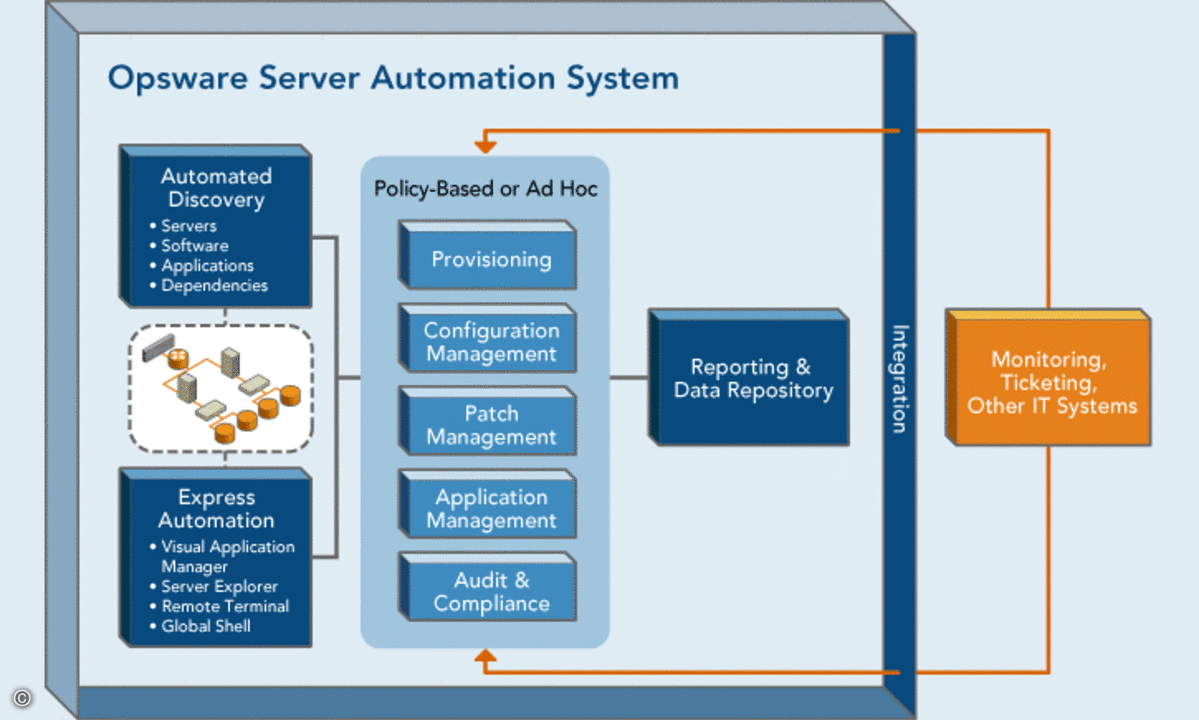Click the Patch Management box
The image size is (1199, 720).
pos(488,421)
